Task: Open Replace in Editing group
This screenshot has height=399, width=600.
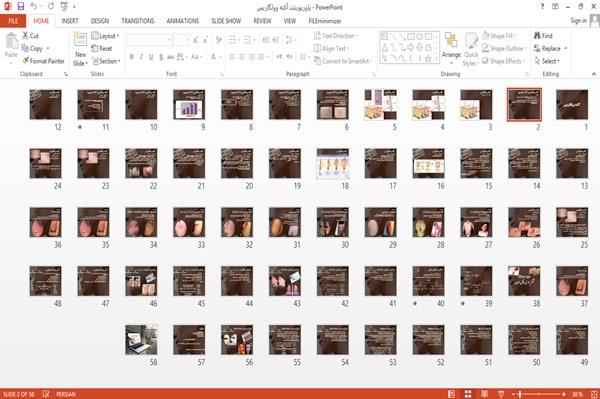Action: click(x=547, y=49)
